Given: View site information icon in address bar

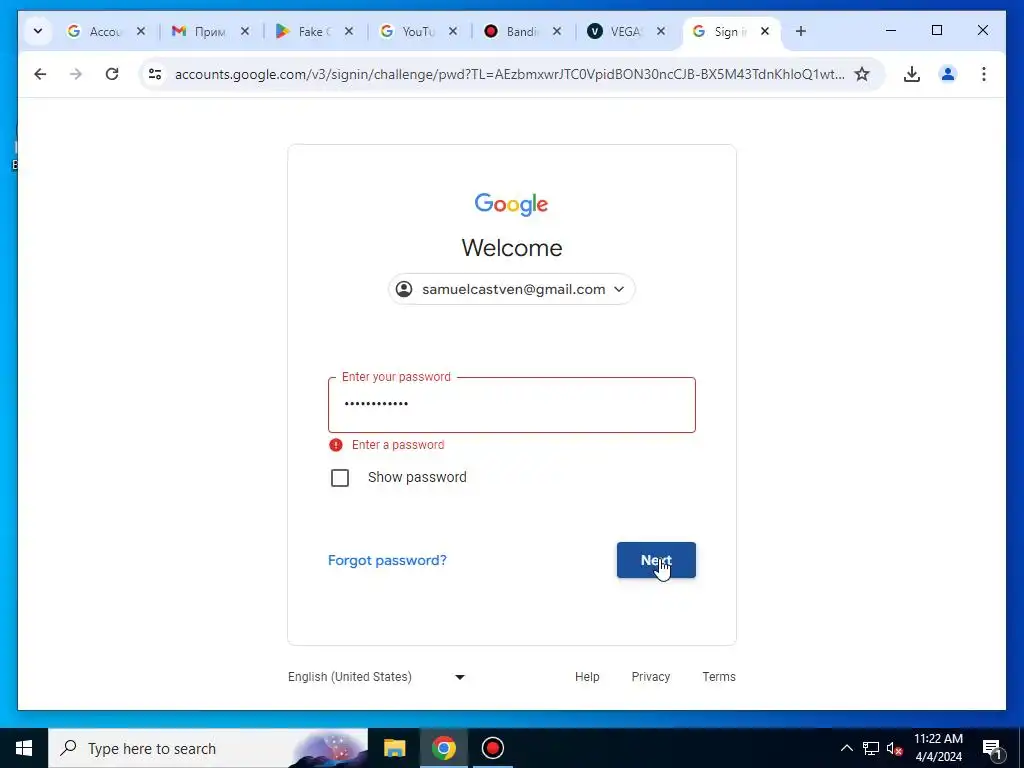Looking at the screenshot, I should (x=155, y=74).
